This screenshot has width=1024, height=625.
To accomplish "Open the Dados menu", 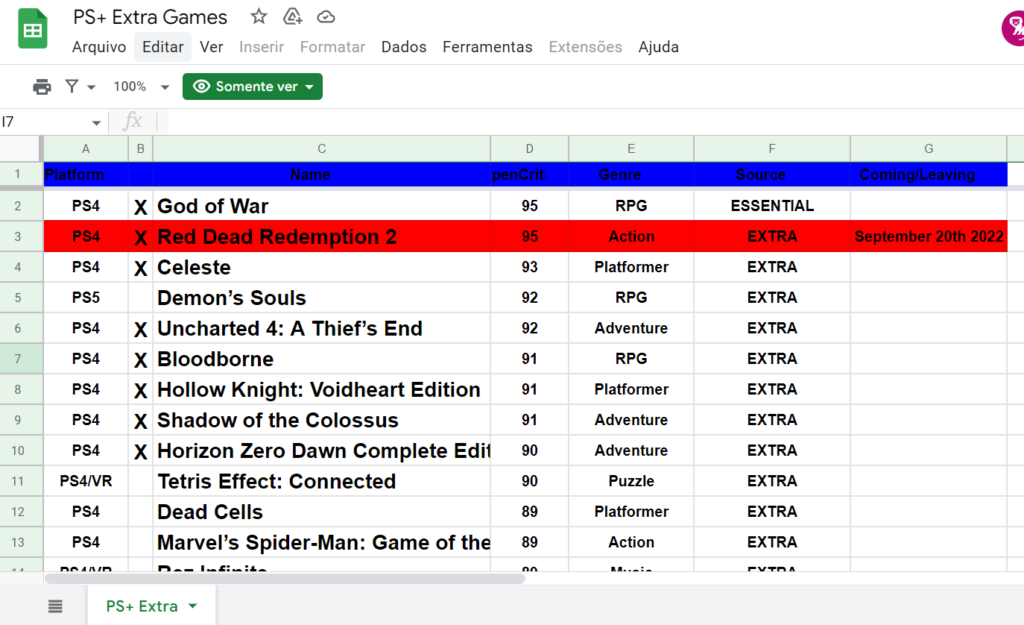I will tap(403, 47).
